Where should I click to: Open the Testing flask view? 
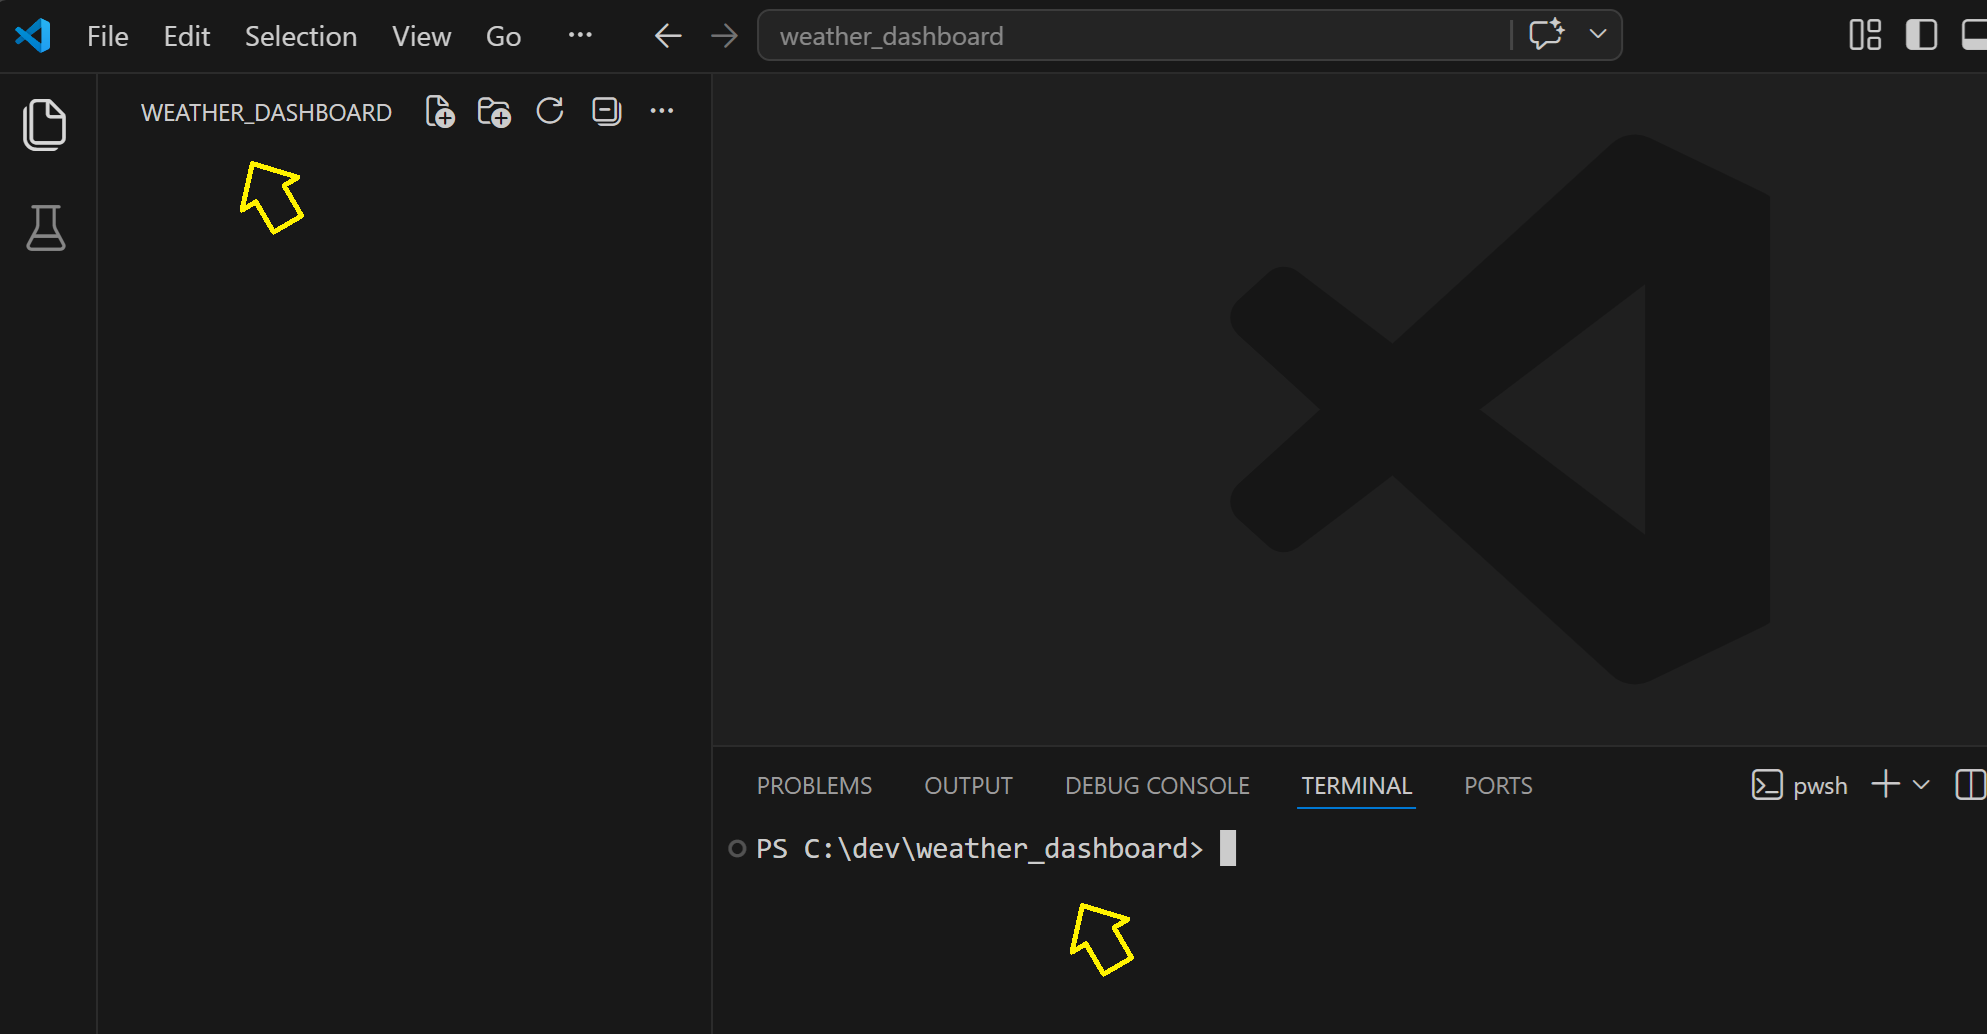point(45,228)
